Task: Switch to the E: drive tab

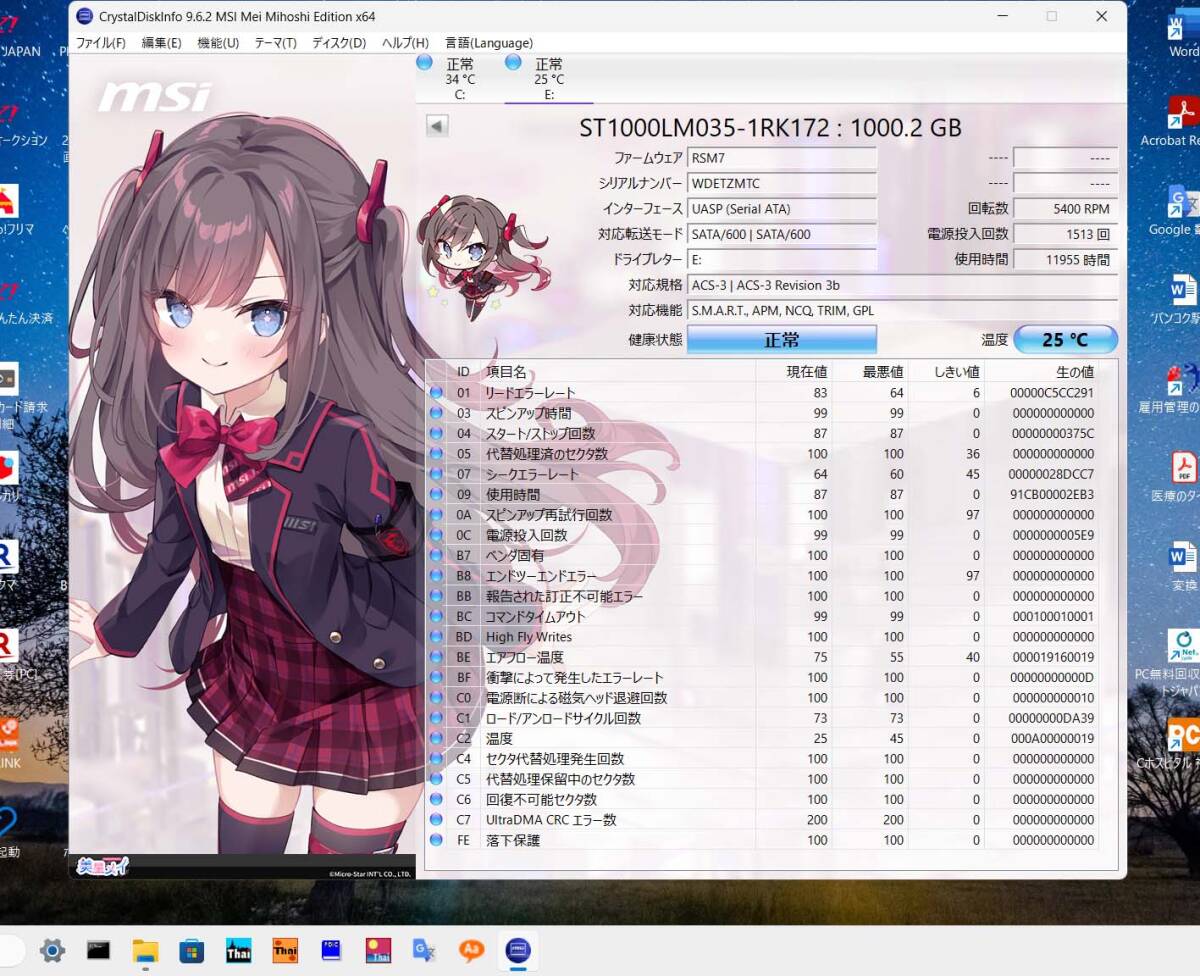Action: pos(548,78)
